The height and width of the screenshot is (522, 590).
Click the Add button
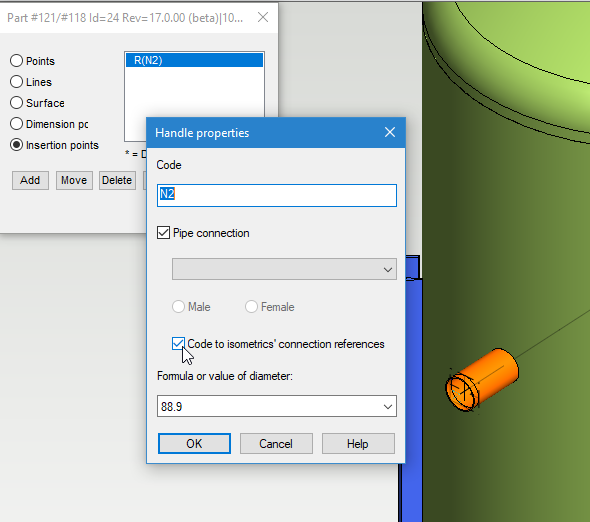click(x=30, y=180)
